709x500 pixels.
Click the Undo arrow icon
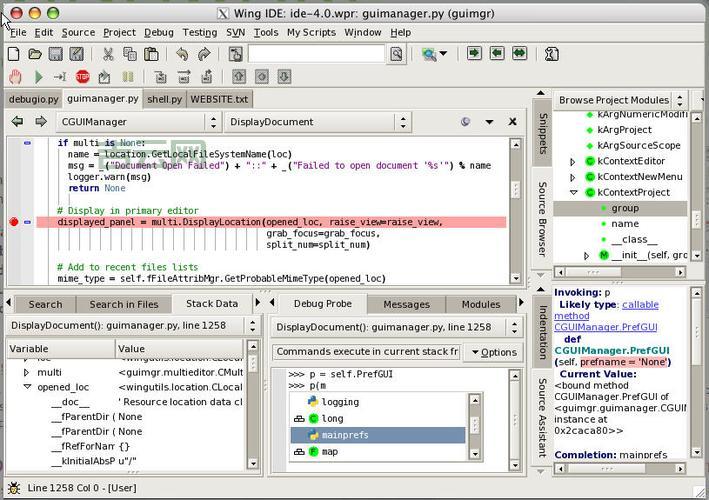pos(182,54)
